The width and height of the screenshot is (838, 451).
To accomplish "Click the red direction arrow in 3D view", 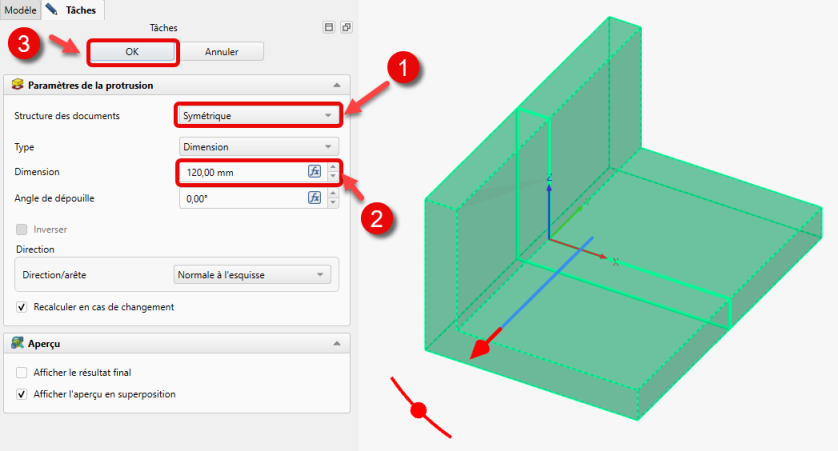I will [483, 347].
